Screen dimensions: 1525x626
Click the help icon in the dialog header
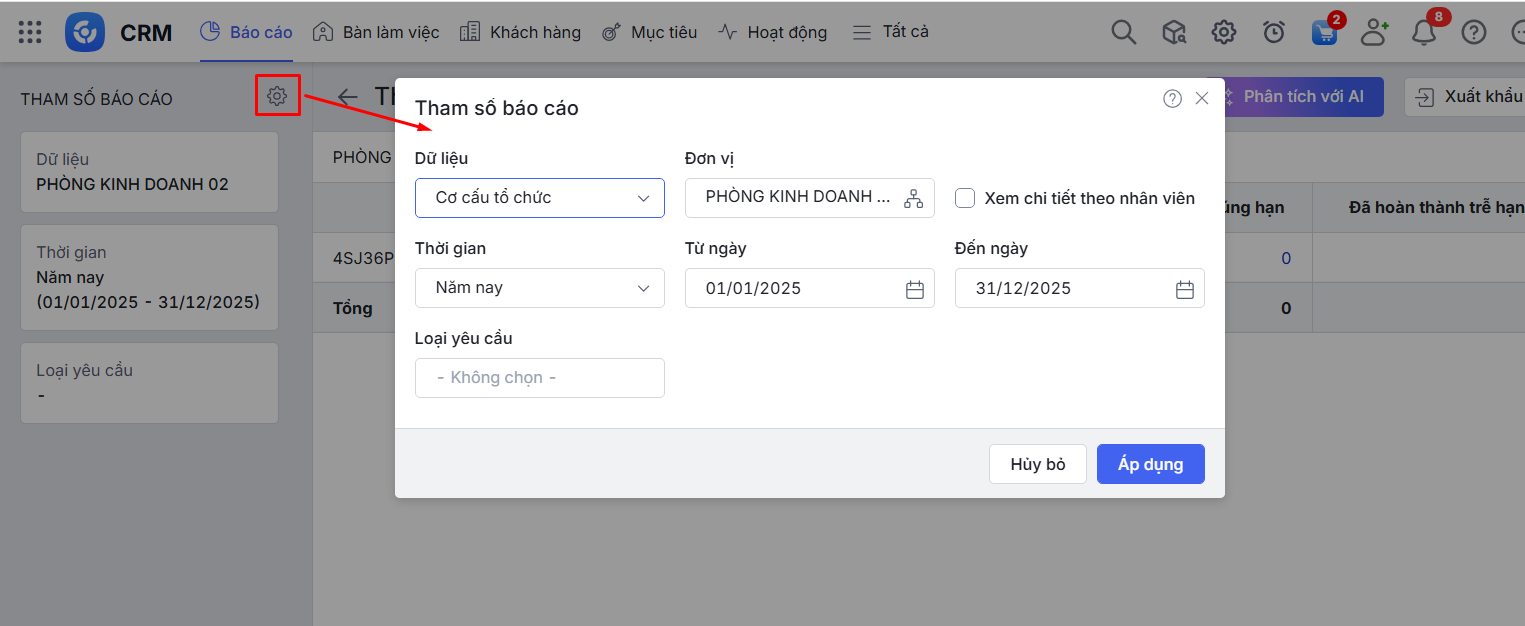1172,98
